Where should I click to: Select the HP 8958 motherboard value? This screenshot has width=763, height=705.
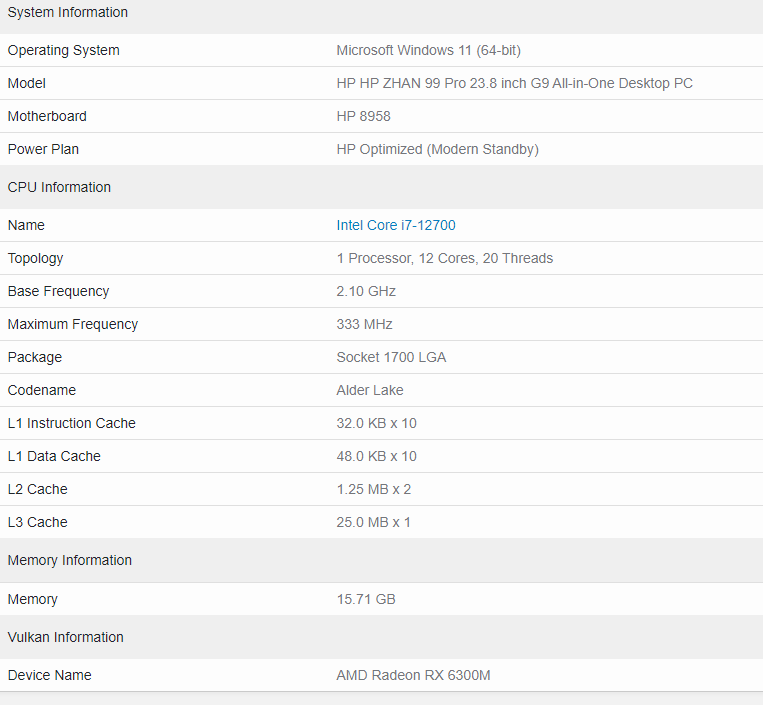363,116
